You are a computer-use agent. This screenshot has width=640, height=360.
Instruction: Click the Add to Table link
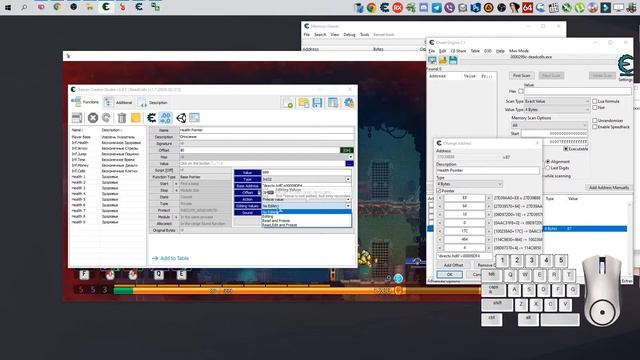[x=171, y=258]
